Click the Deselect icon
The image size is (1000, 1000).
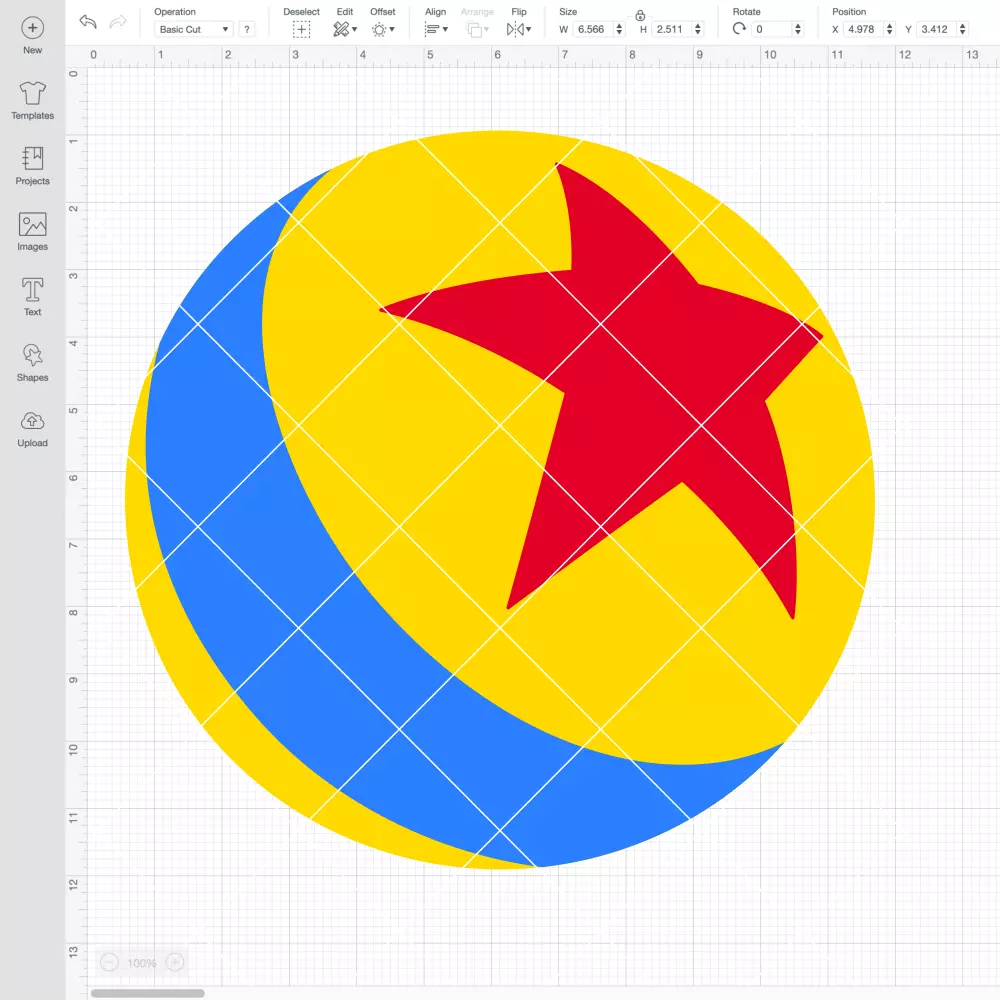pos(302,29)
